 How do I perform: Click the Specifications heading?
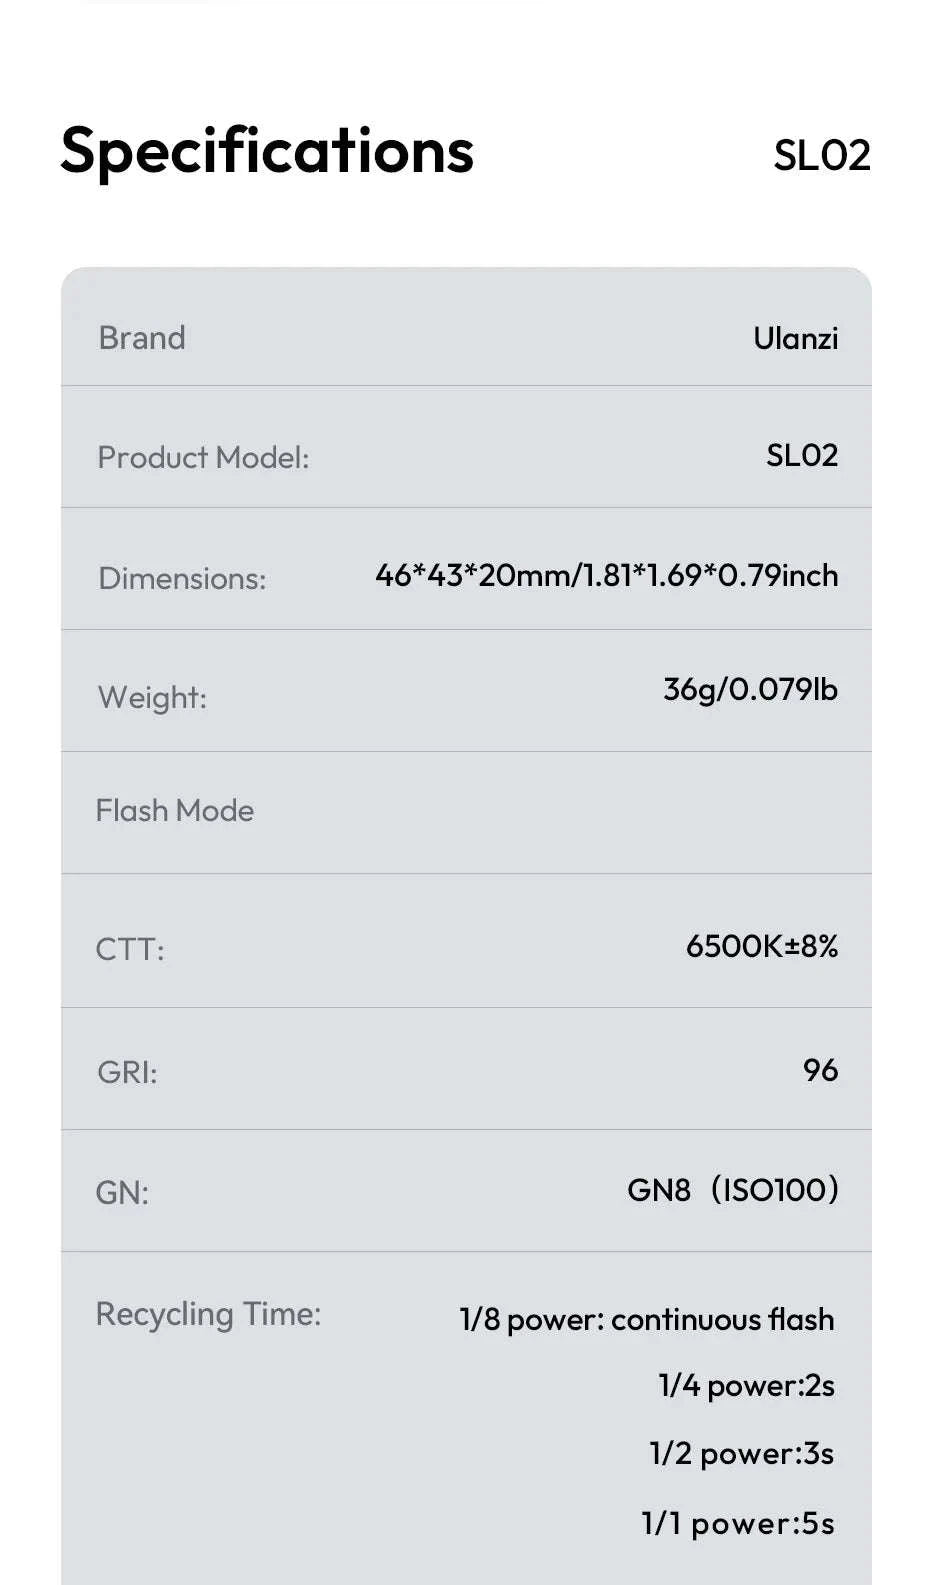pyautogui.click(x=267, y=152)
